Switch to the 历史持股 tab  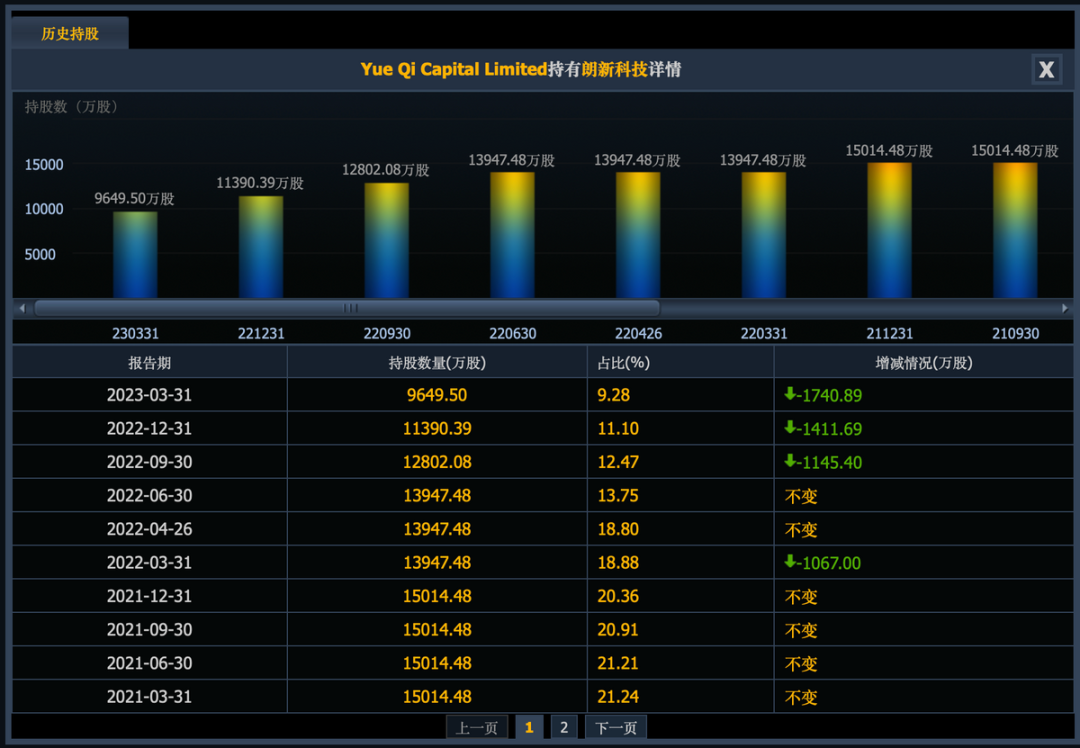tap(70, 34)
